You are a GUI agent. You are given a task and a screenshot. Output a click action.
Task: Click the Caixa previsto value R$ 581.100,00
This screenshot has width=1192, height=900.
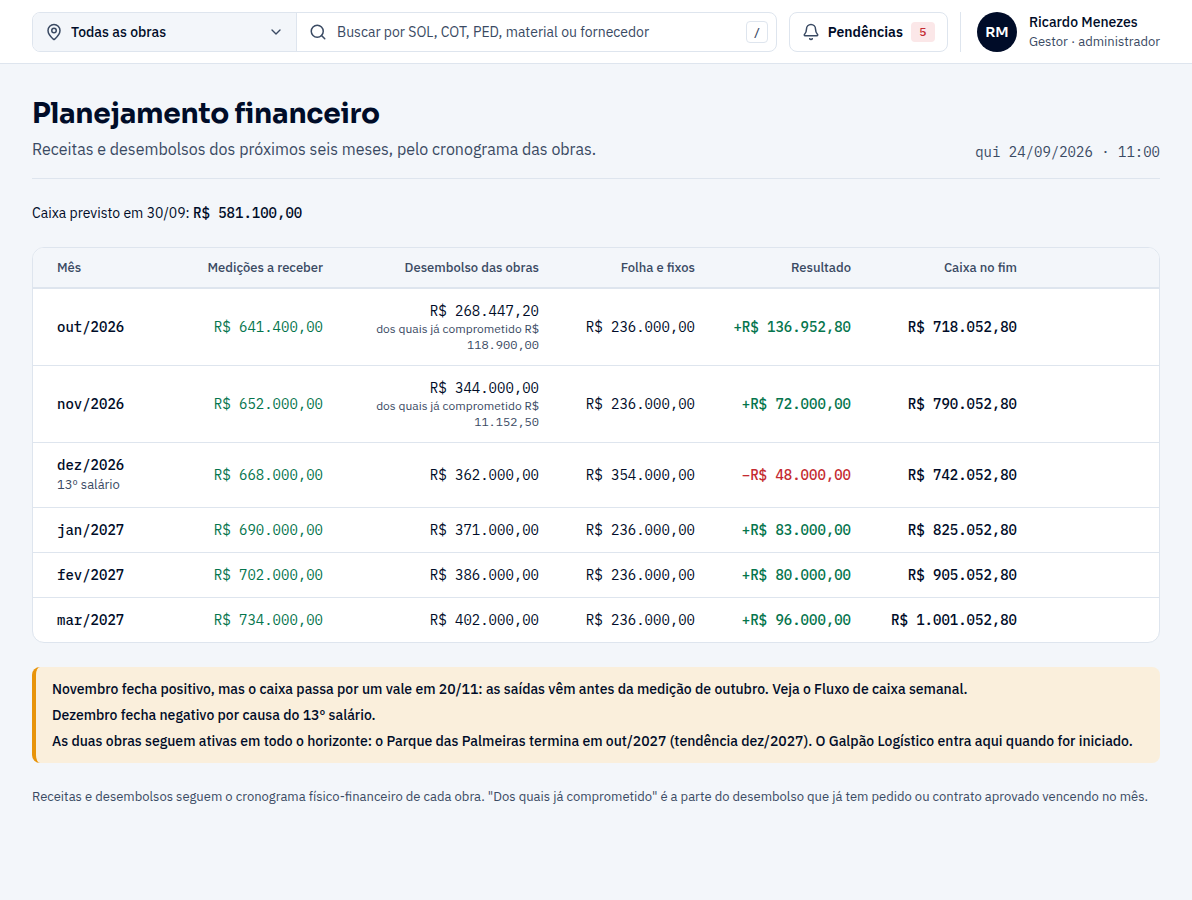248,213
